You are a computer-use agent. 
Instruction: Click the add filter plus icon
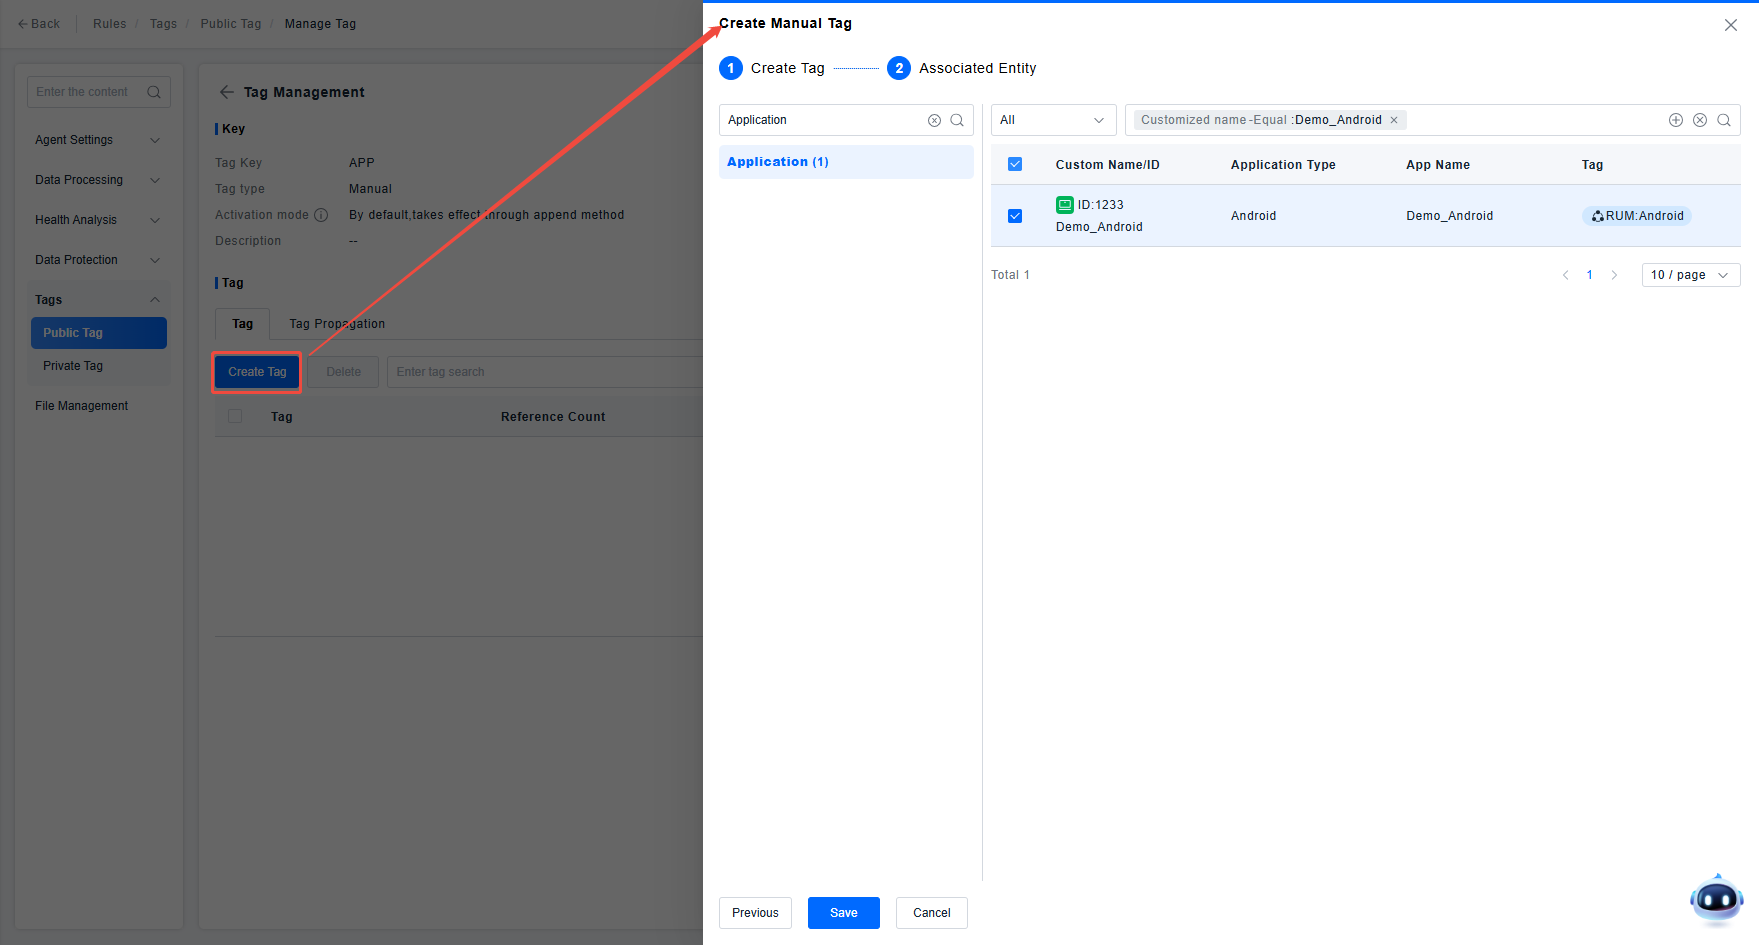1676,120
